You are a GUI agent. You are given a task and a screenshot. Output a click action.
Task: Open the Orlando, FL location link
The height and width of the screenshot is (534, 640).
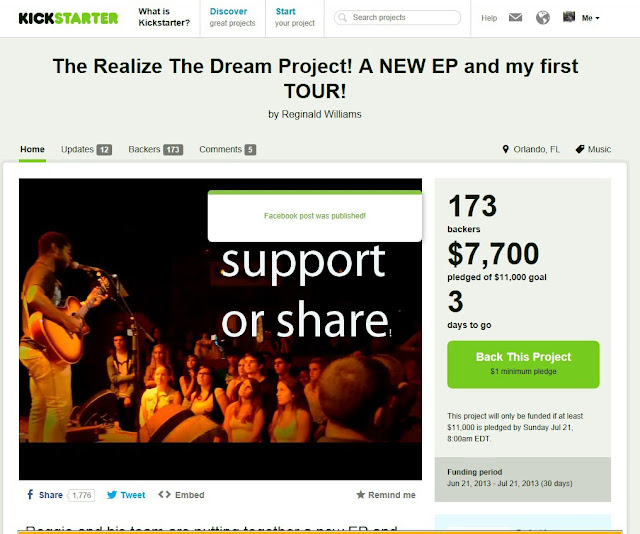(x=531, y=149)
